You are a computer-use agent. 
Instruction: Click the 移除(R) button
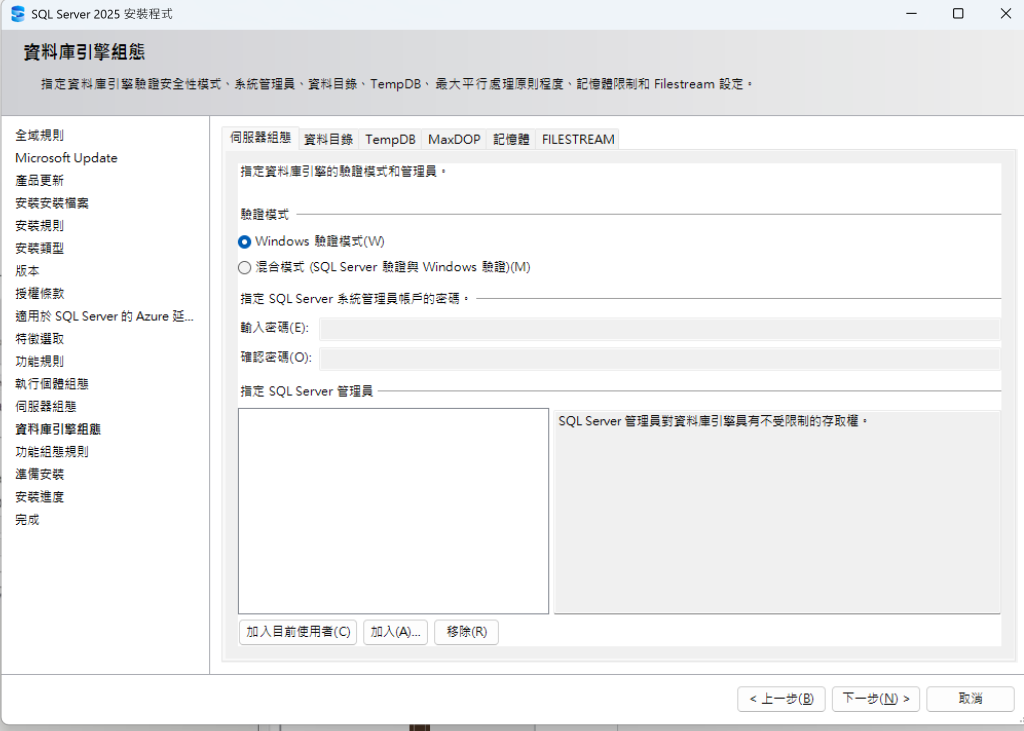466,632
